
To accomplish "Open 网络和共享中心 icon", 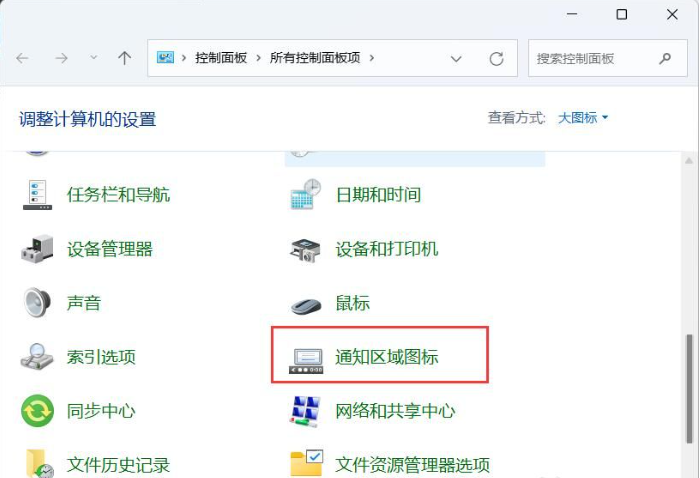I will pyautogui.click(x=305, y=410).
